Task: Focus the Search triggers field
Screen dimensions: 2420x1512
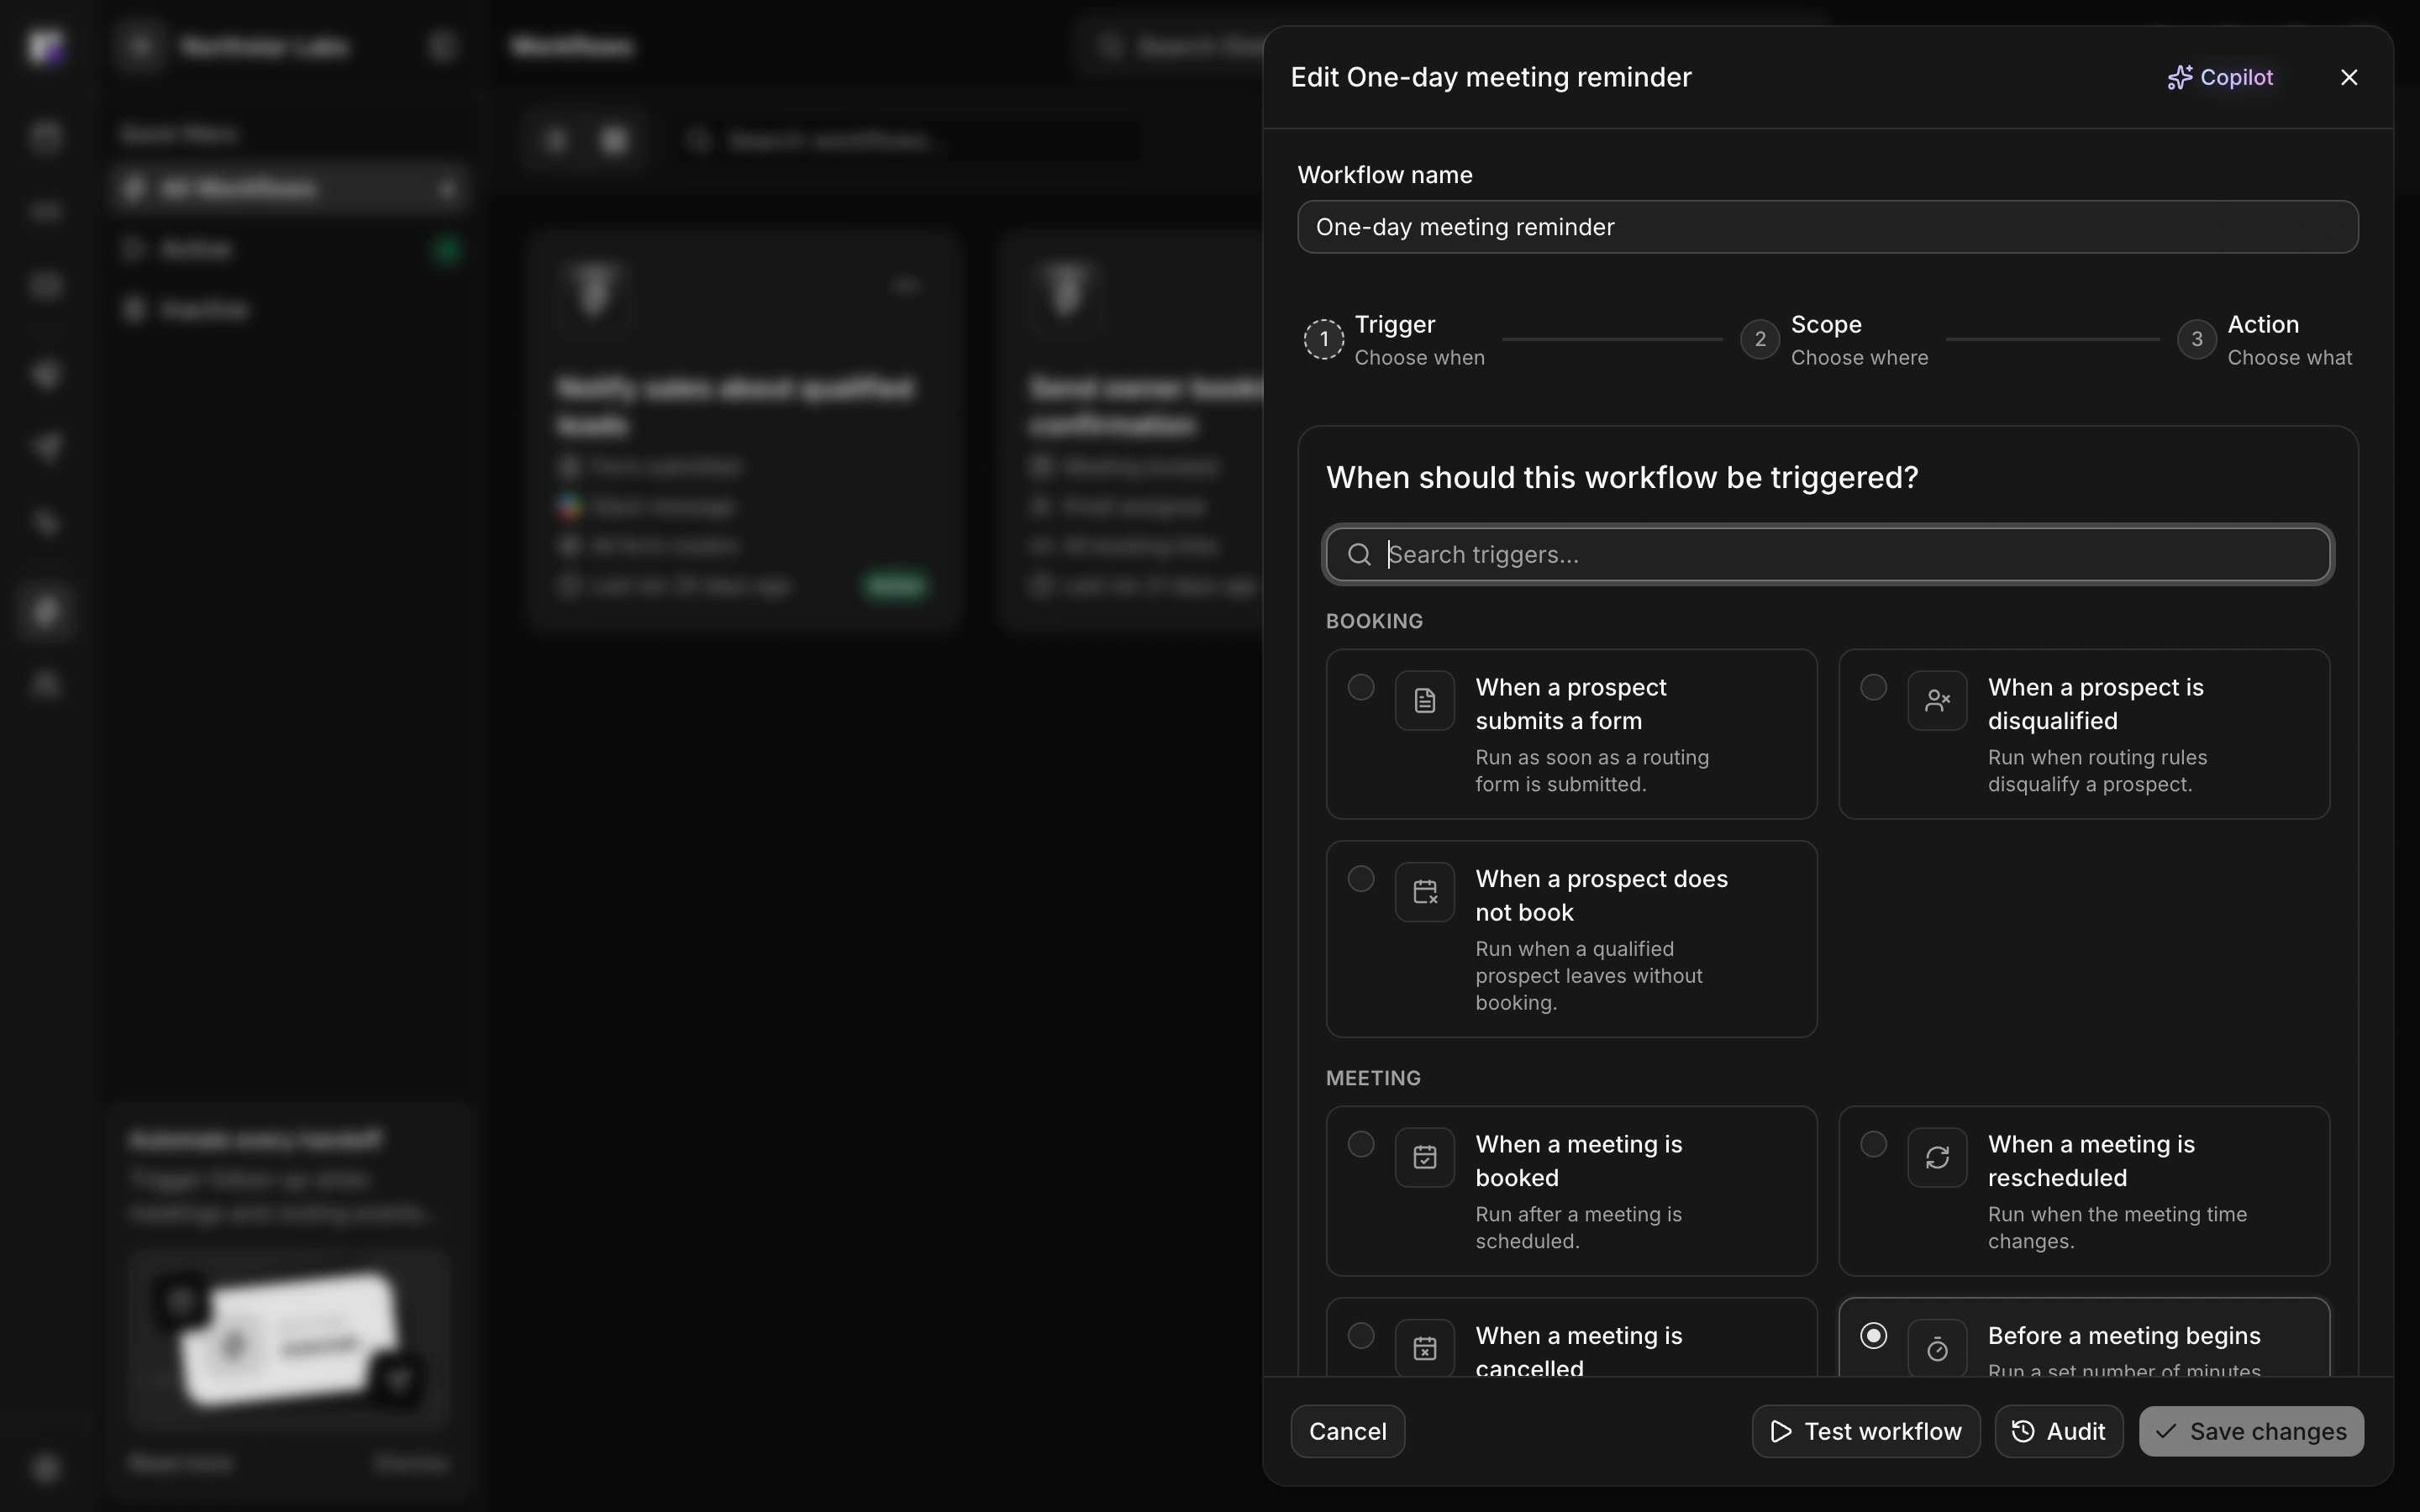Action: (1828, 555)
